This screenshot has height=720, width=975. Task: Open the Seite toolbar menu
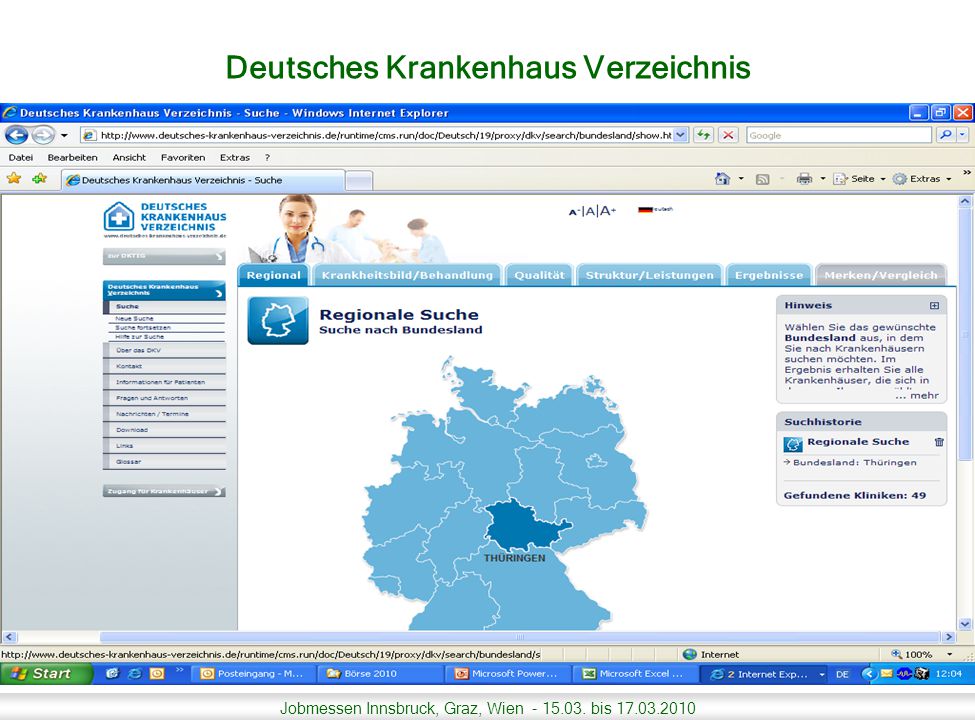(859, 179)
